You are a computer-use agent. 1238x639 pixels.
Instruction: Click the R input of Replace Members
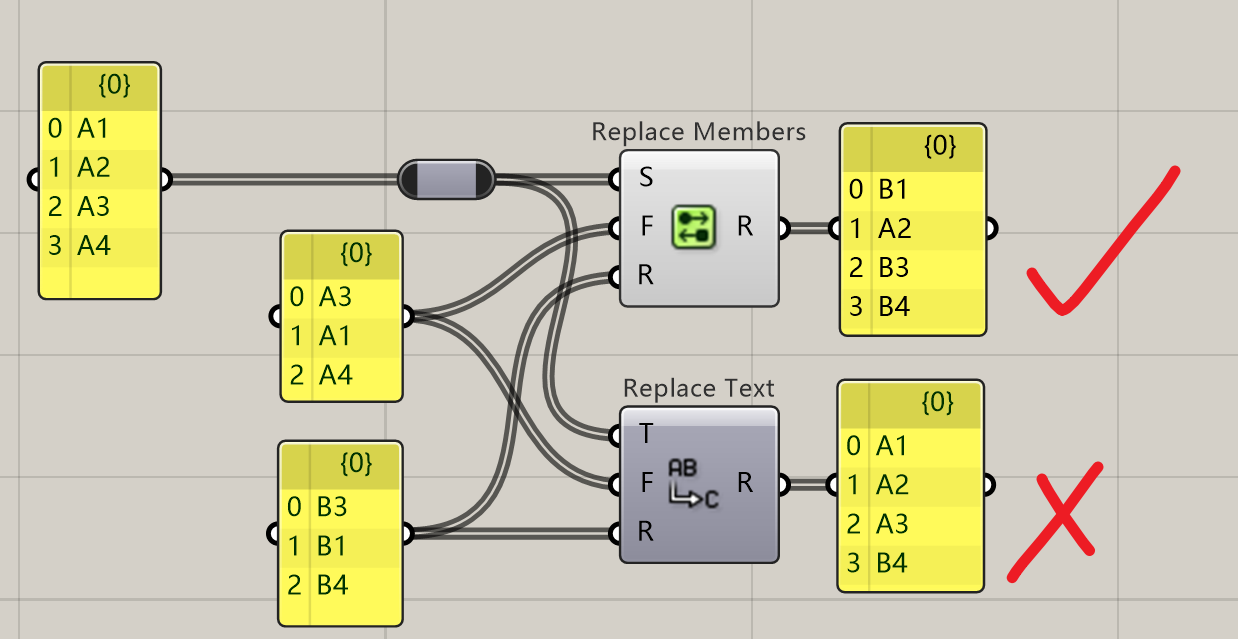click(645, 275)
